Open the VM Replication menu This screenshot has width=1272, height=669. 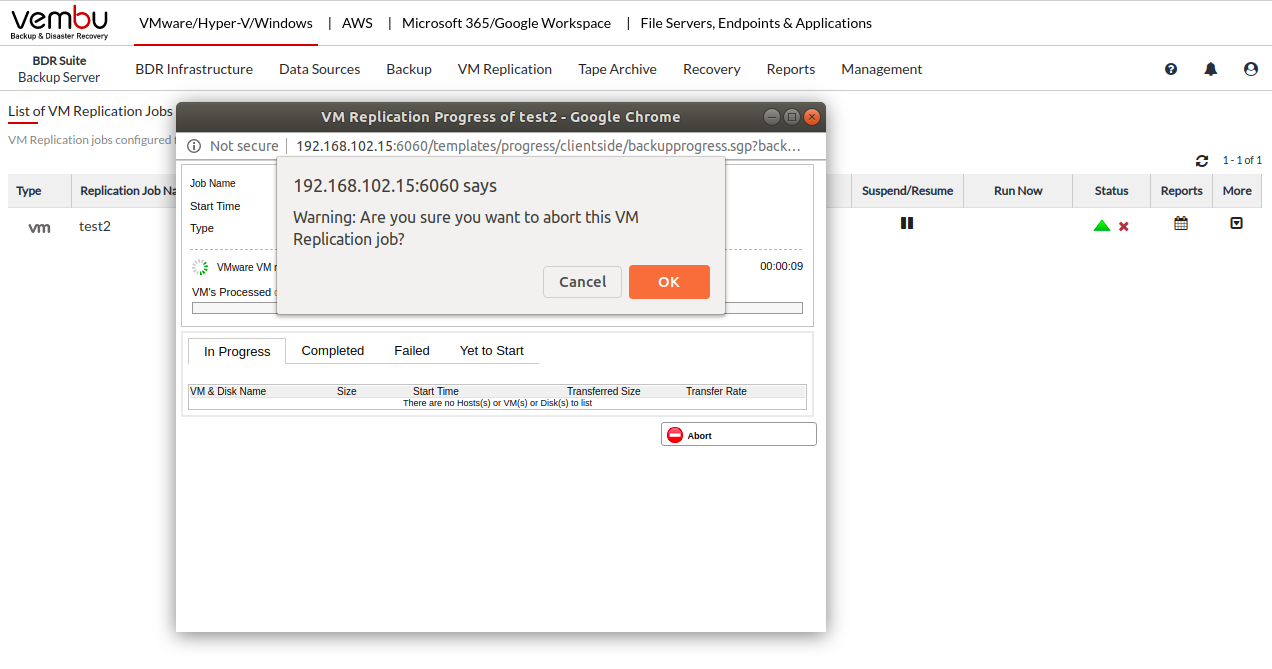click(x=504, y=69)
